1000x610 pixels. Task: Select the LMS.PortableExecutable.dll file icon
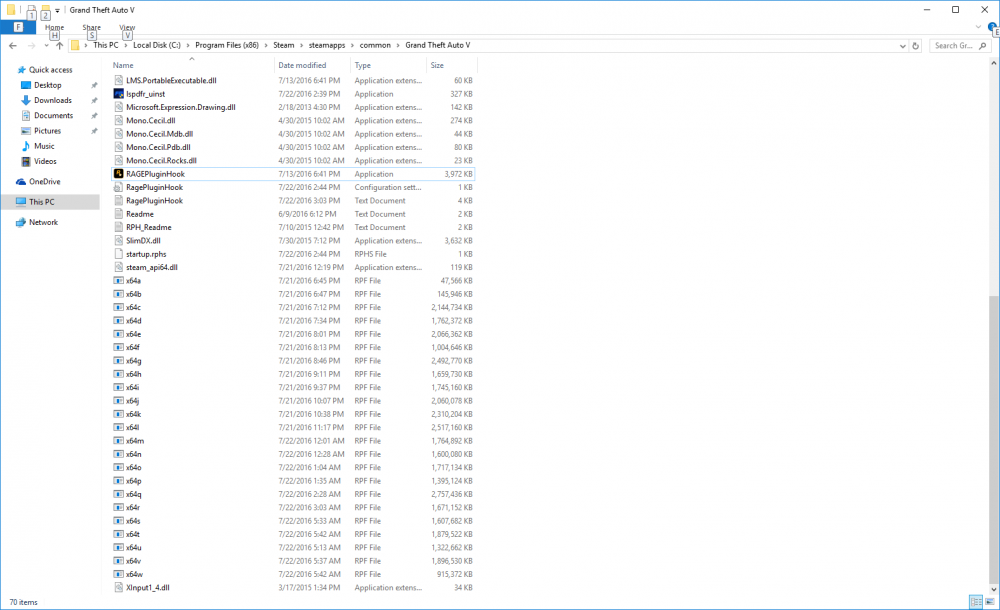coord(119,80)
